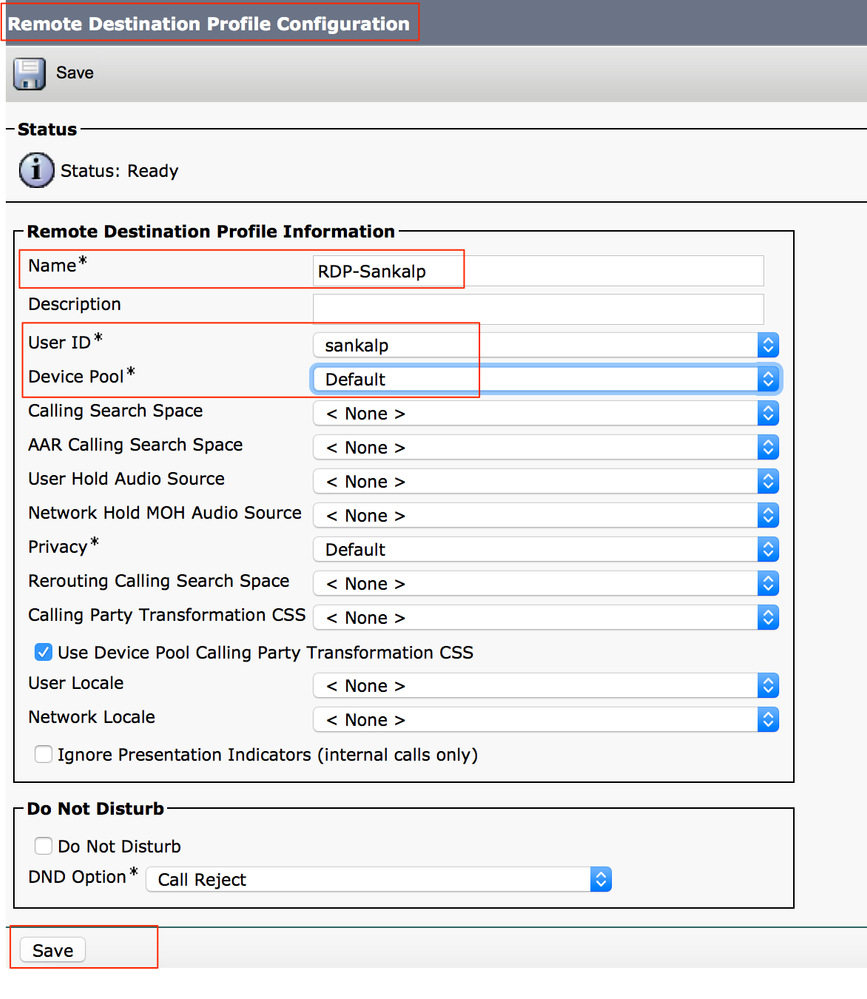Open the Network Locale dropdown
This screenshot has height=999, width=867.
(x=545, y=719)
